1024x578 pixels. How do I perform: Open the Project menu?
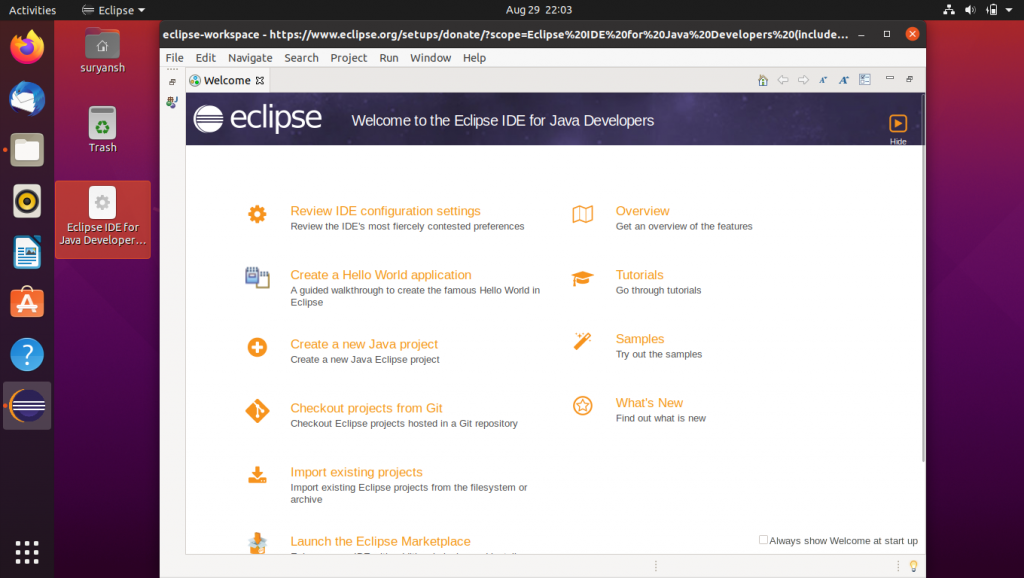point(348,58)
